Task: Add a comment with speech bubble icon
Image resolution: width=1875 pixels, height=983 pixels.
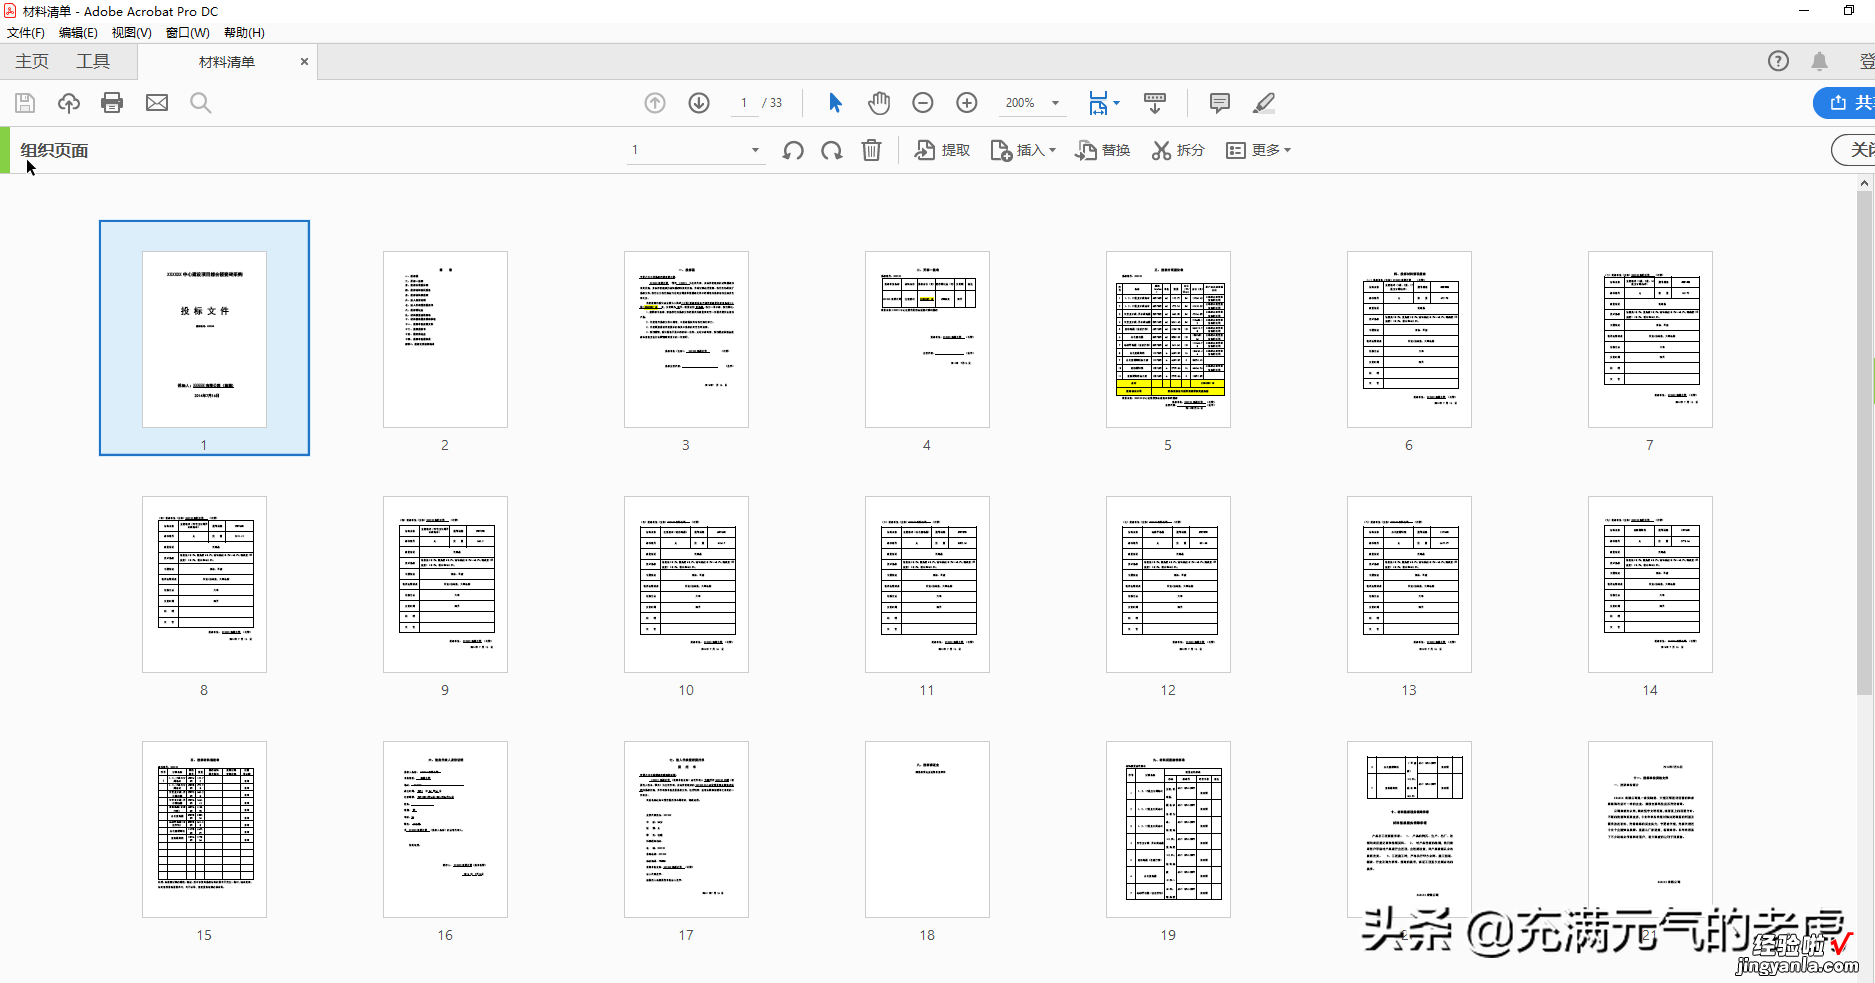Action: 1219,103
